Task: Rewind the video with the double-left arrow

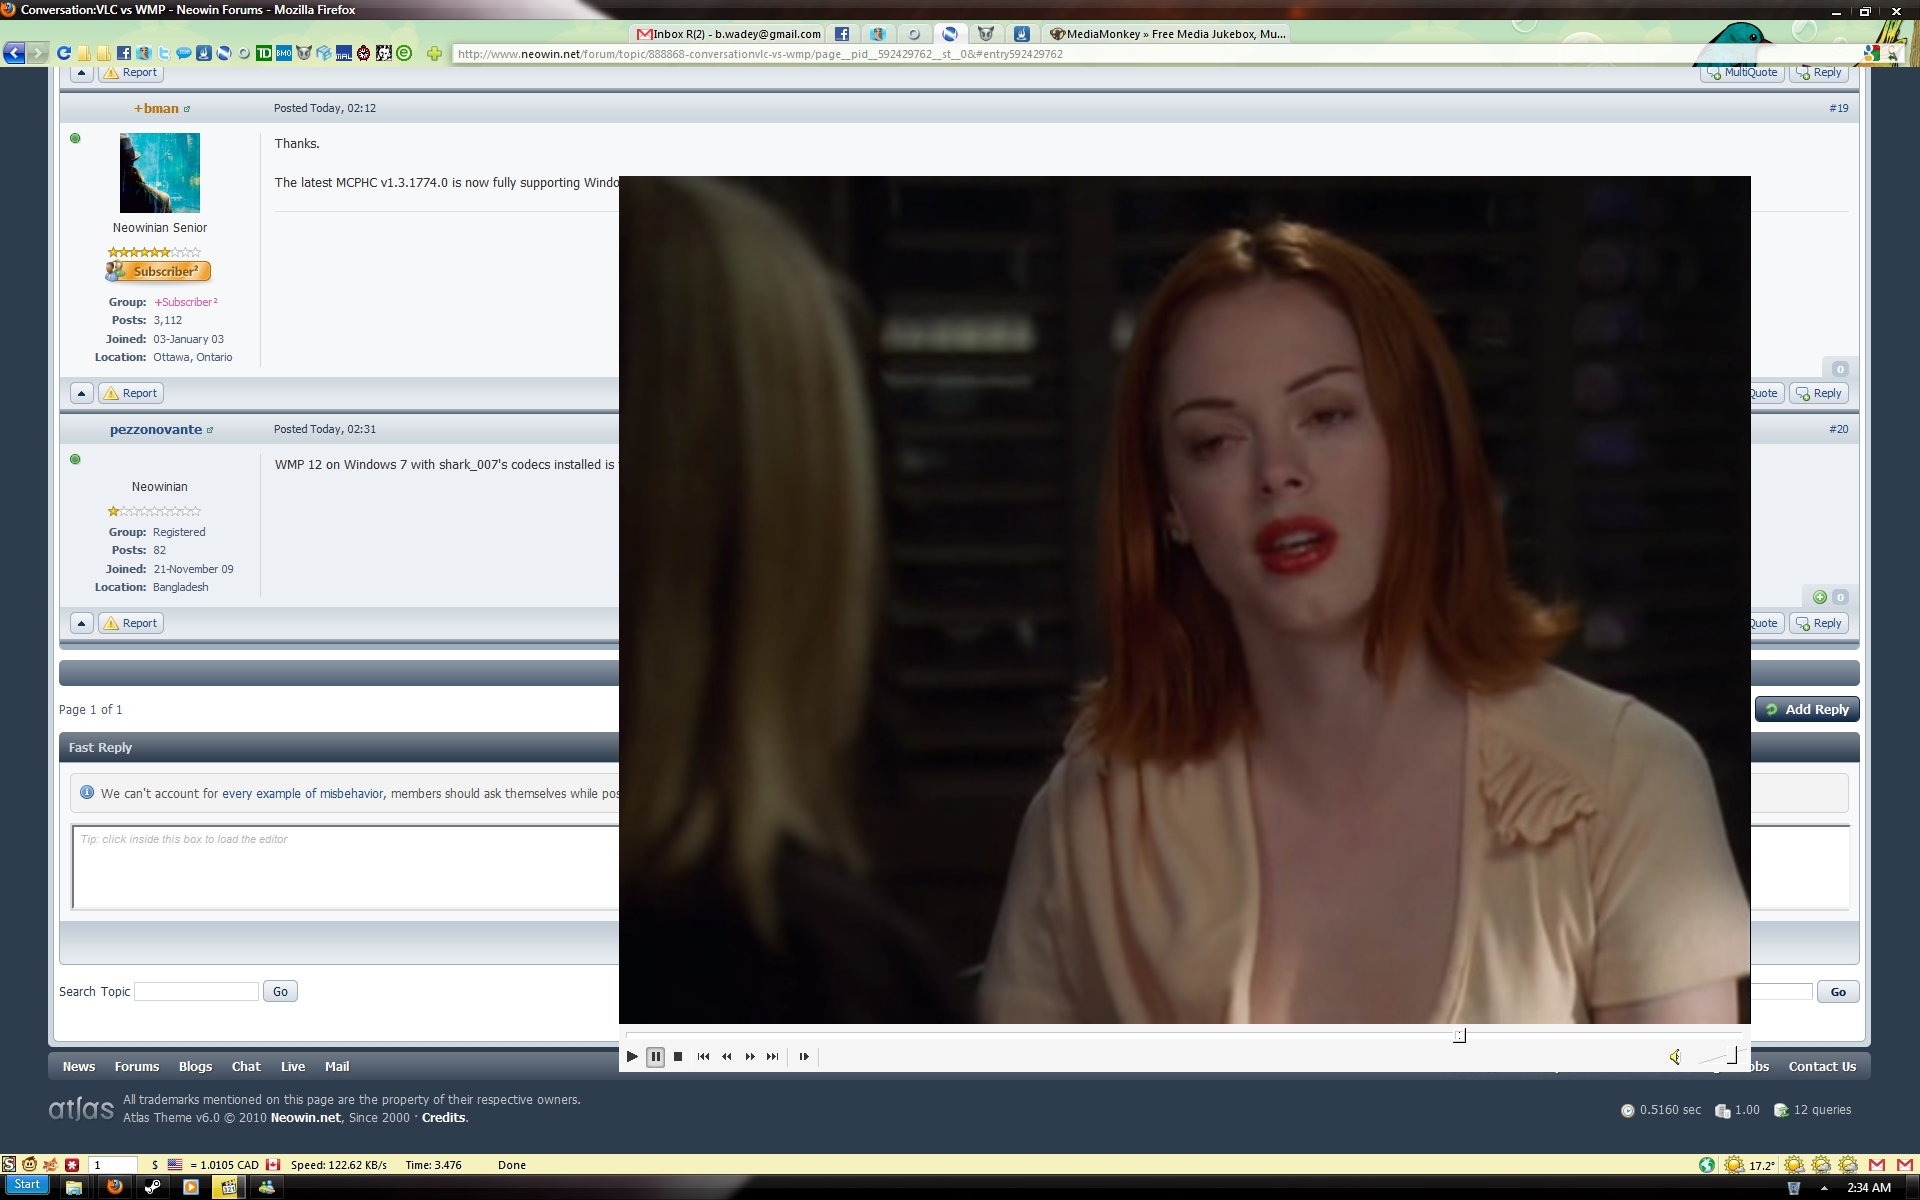Action: point(727,1056)
